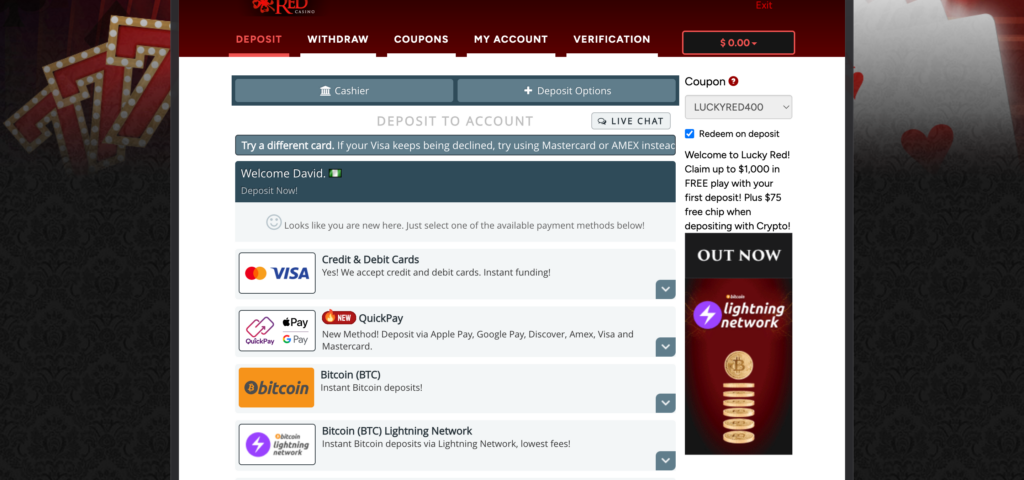Click the Cashier button
Screen dimensions: 1024x480
[344, 91]
